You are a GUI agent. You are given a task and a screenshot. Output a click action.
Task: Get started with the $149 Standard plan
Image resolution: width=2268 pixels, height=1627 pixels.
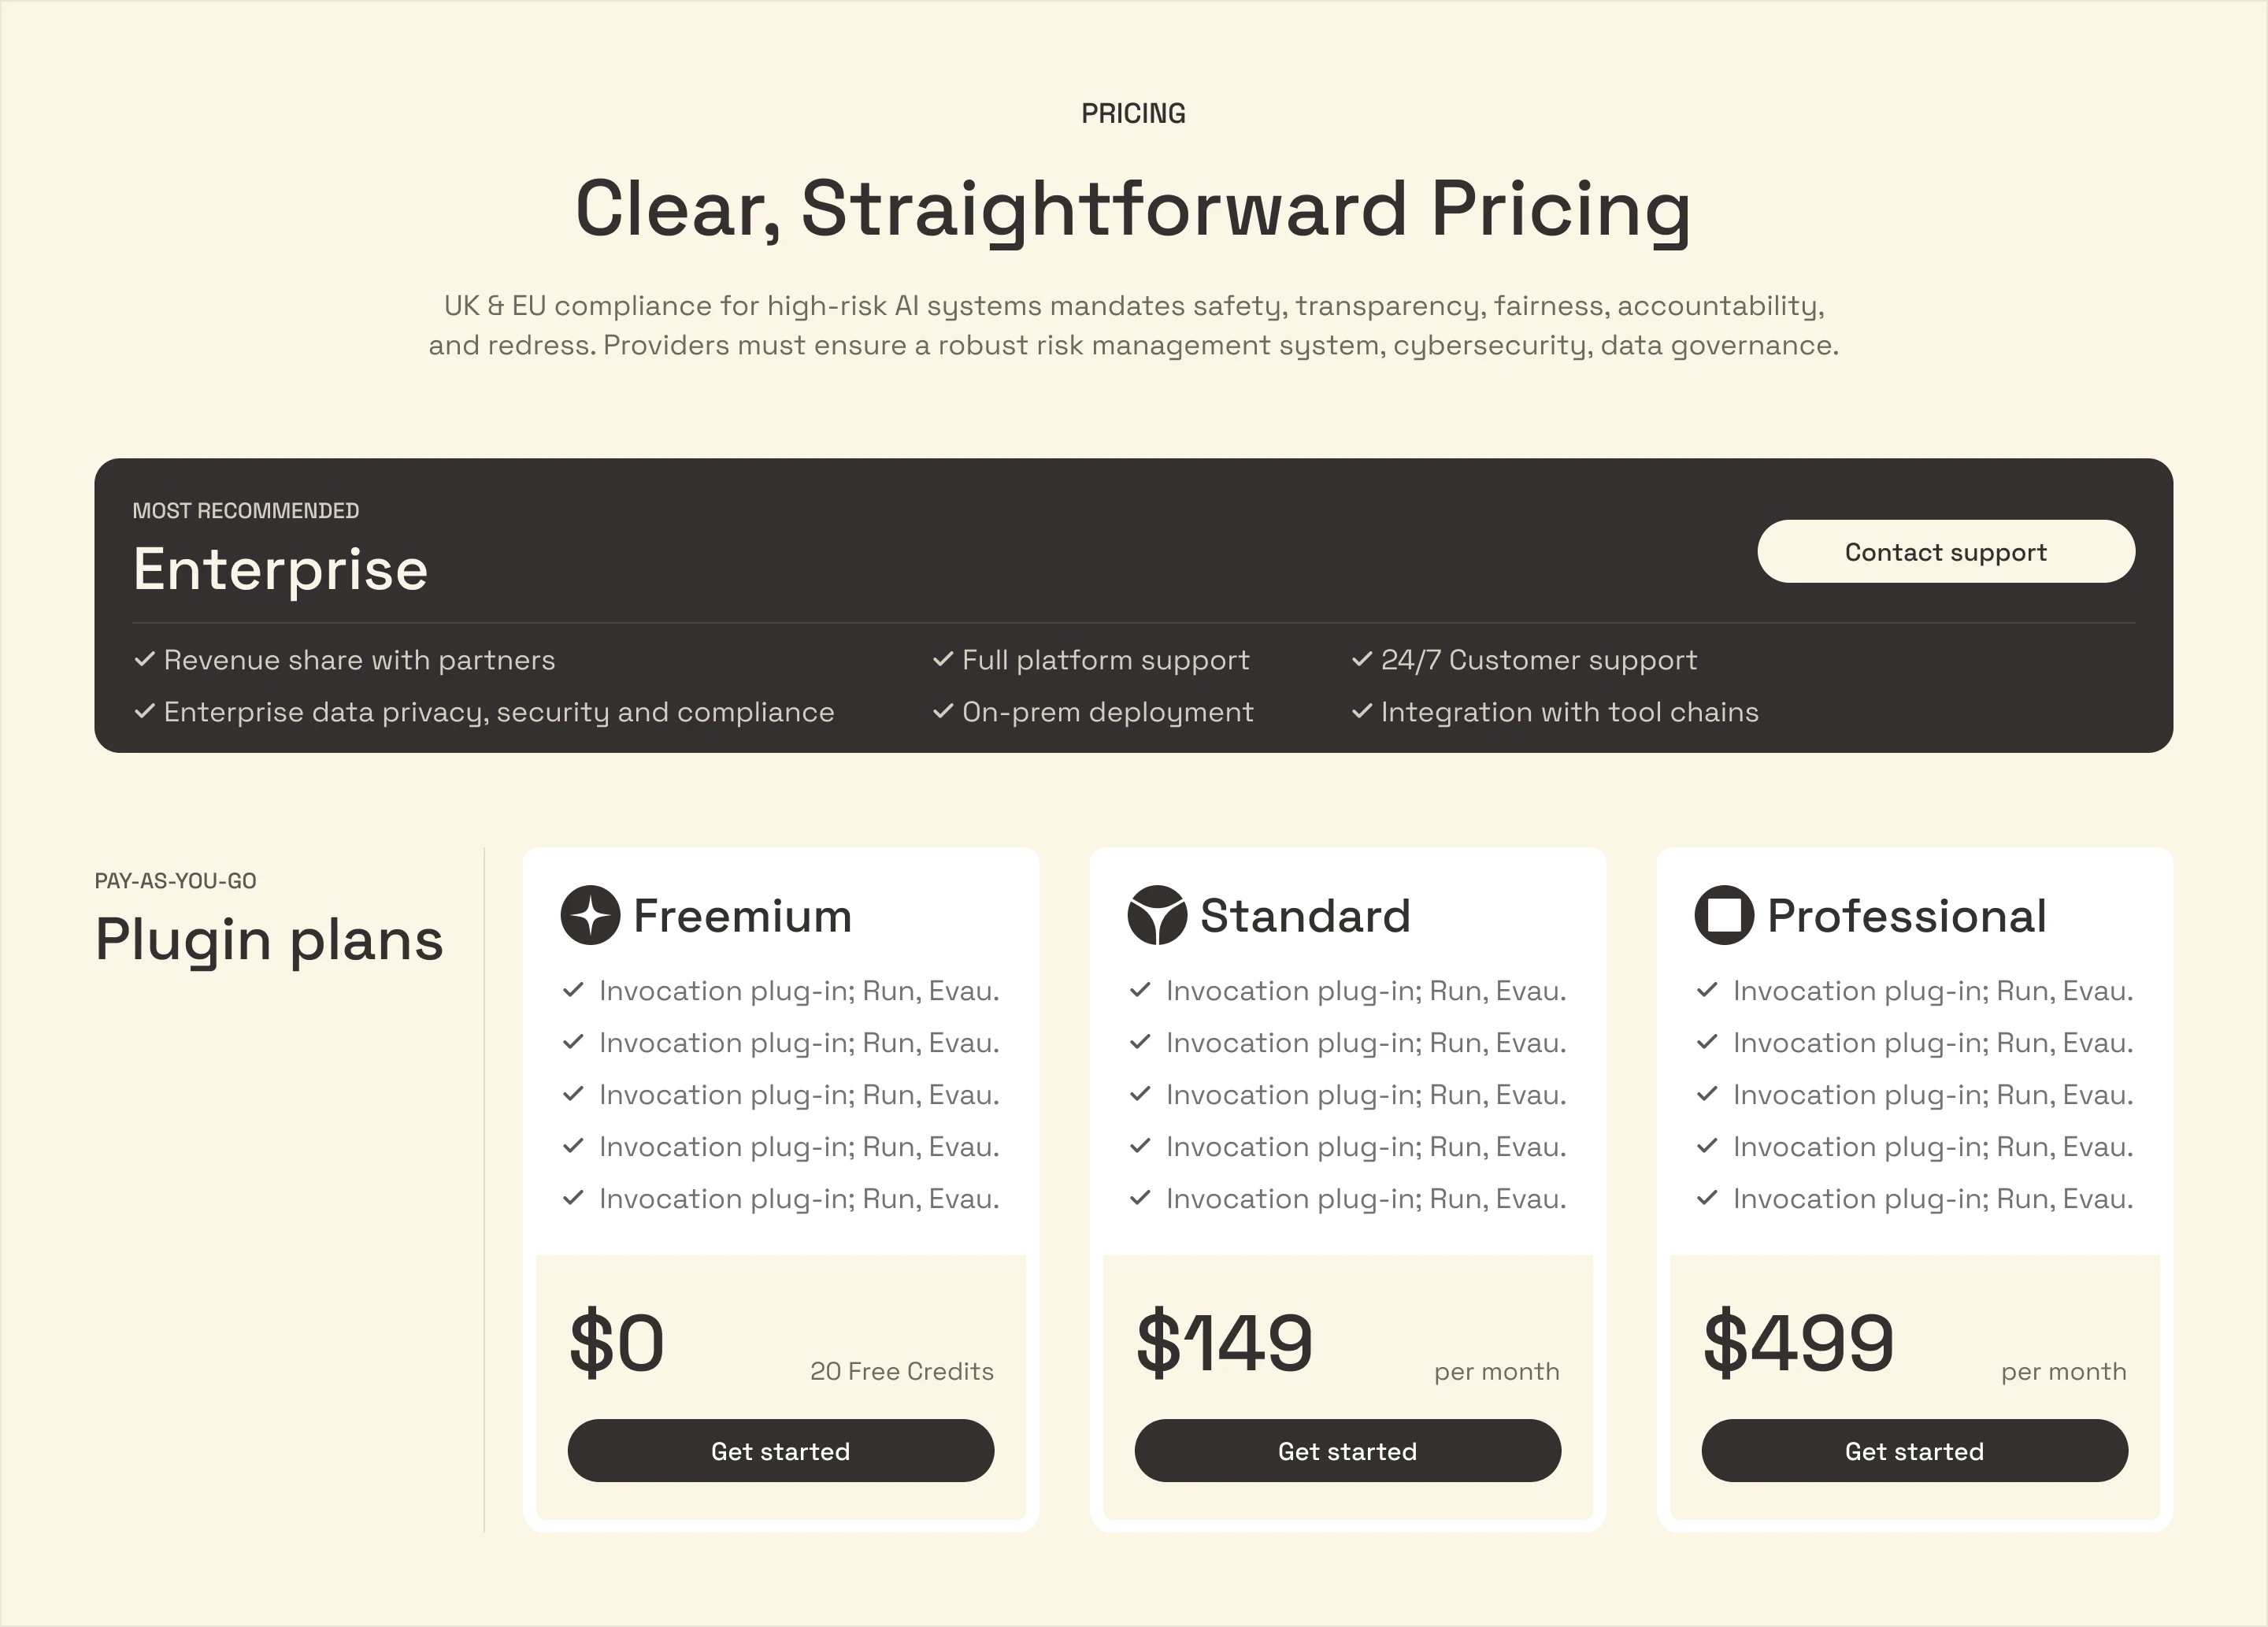1348,1451
